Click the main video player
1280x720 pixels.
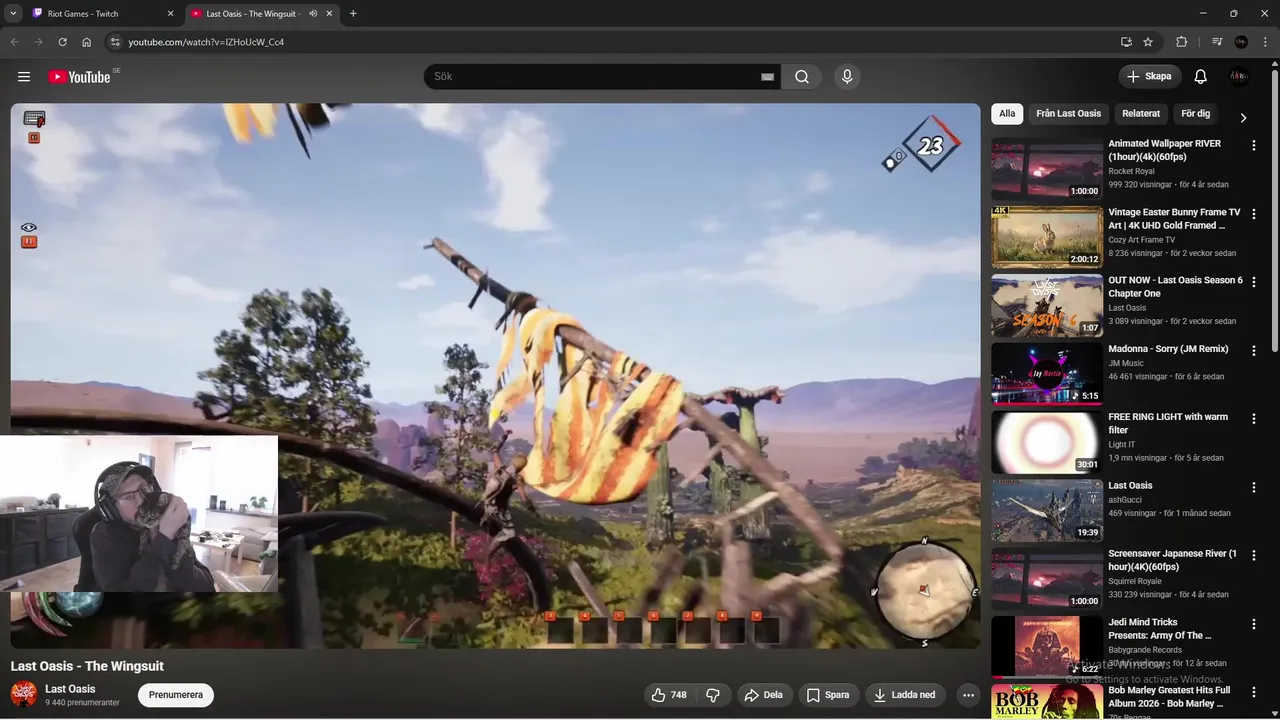pos(496,376)
